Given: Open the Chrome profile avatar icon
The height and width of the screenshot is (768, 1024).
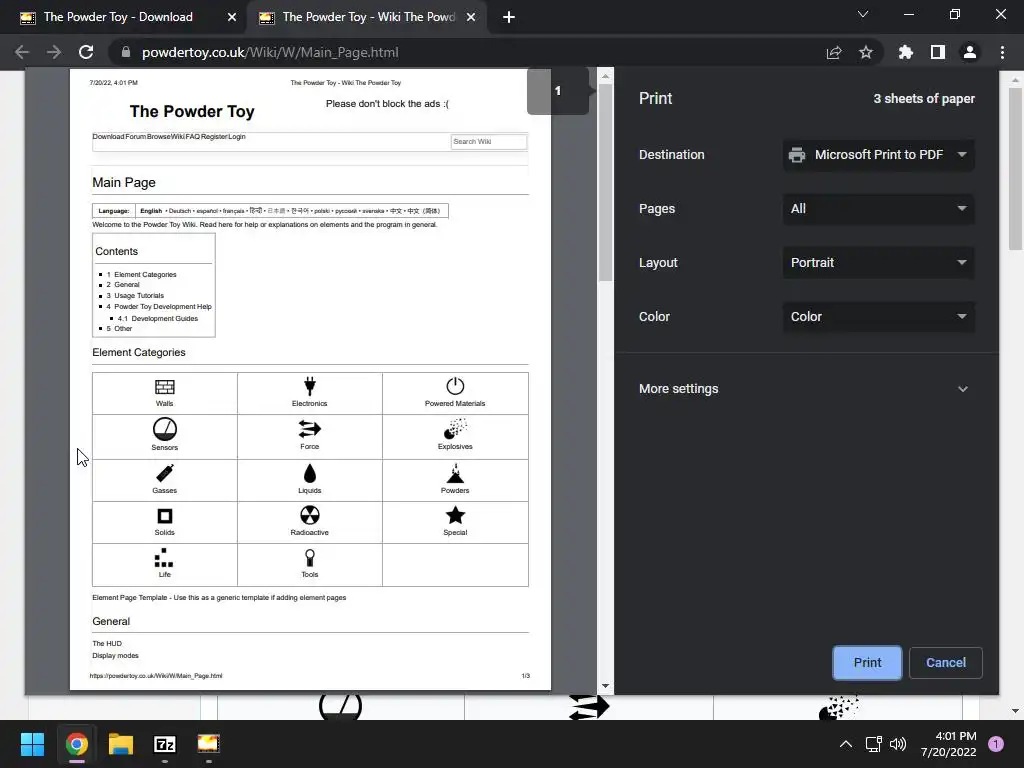Looking at the screenshot, I should tap(970, 52).
